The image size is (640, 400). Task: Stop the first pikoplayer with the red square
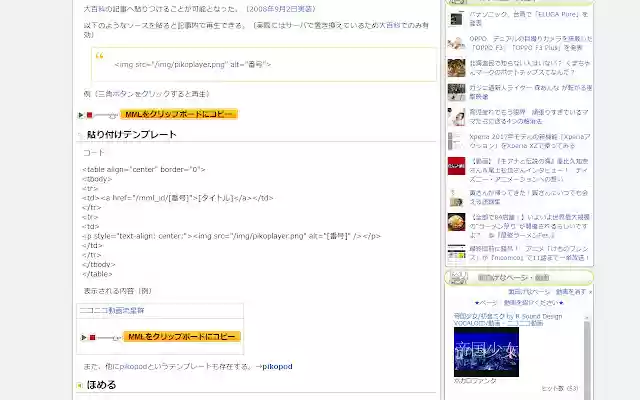[x=89, y=115]
